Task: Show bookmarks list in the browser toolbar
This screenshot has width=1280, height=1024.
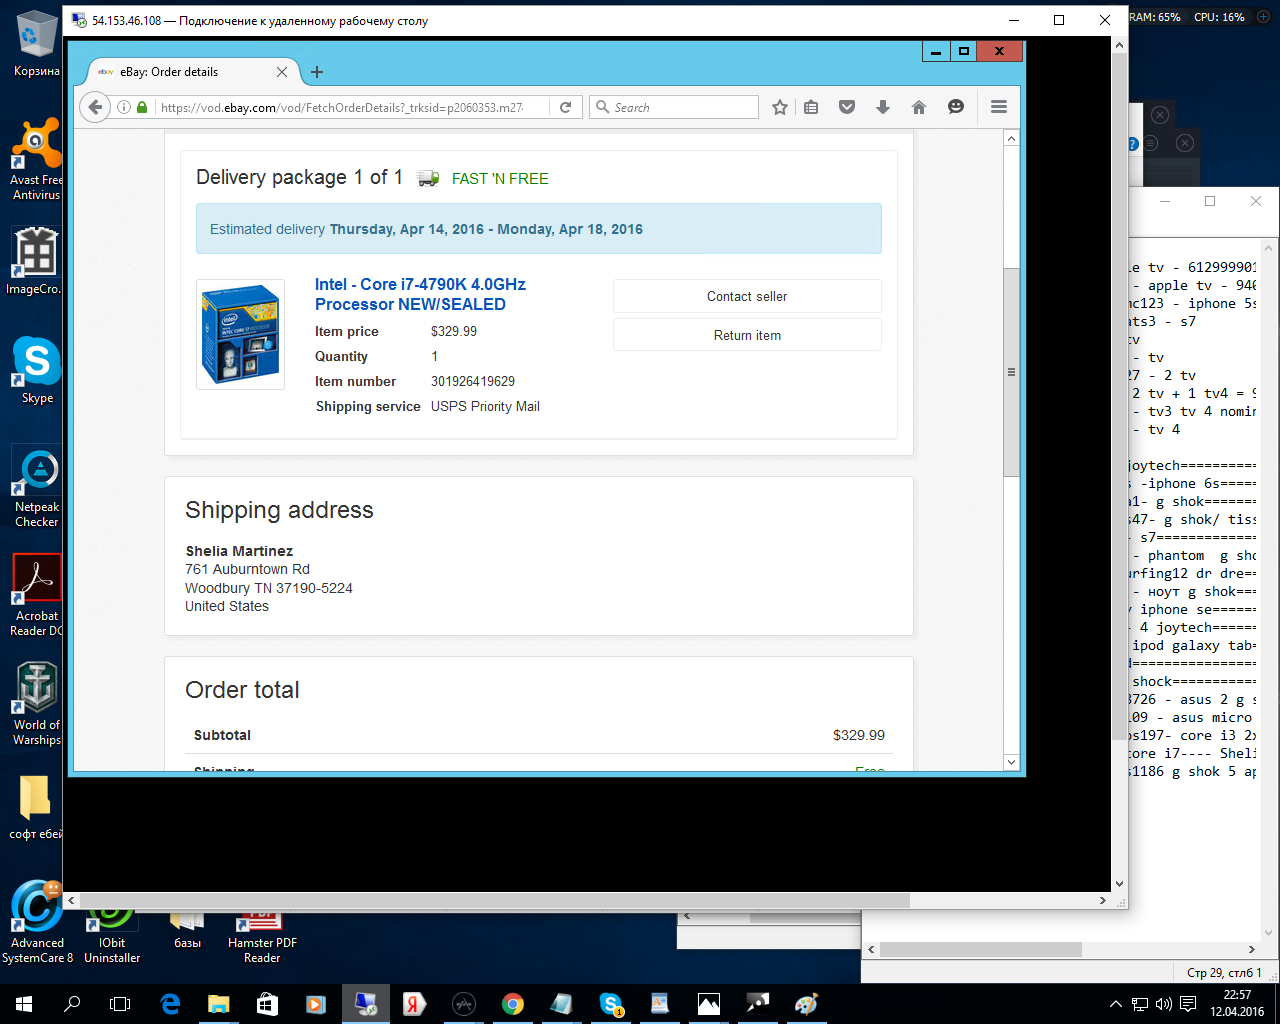Action: pos(811,107)
